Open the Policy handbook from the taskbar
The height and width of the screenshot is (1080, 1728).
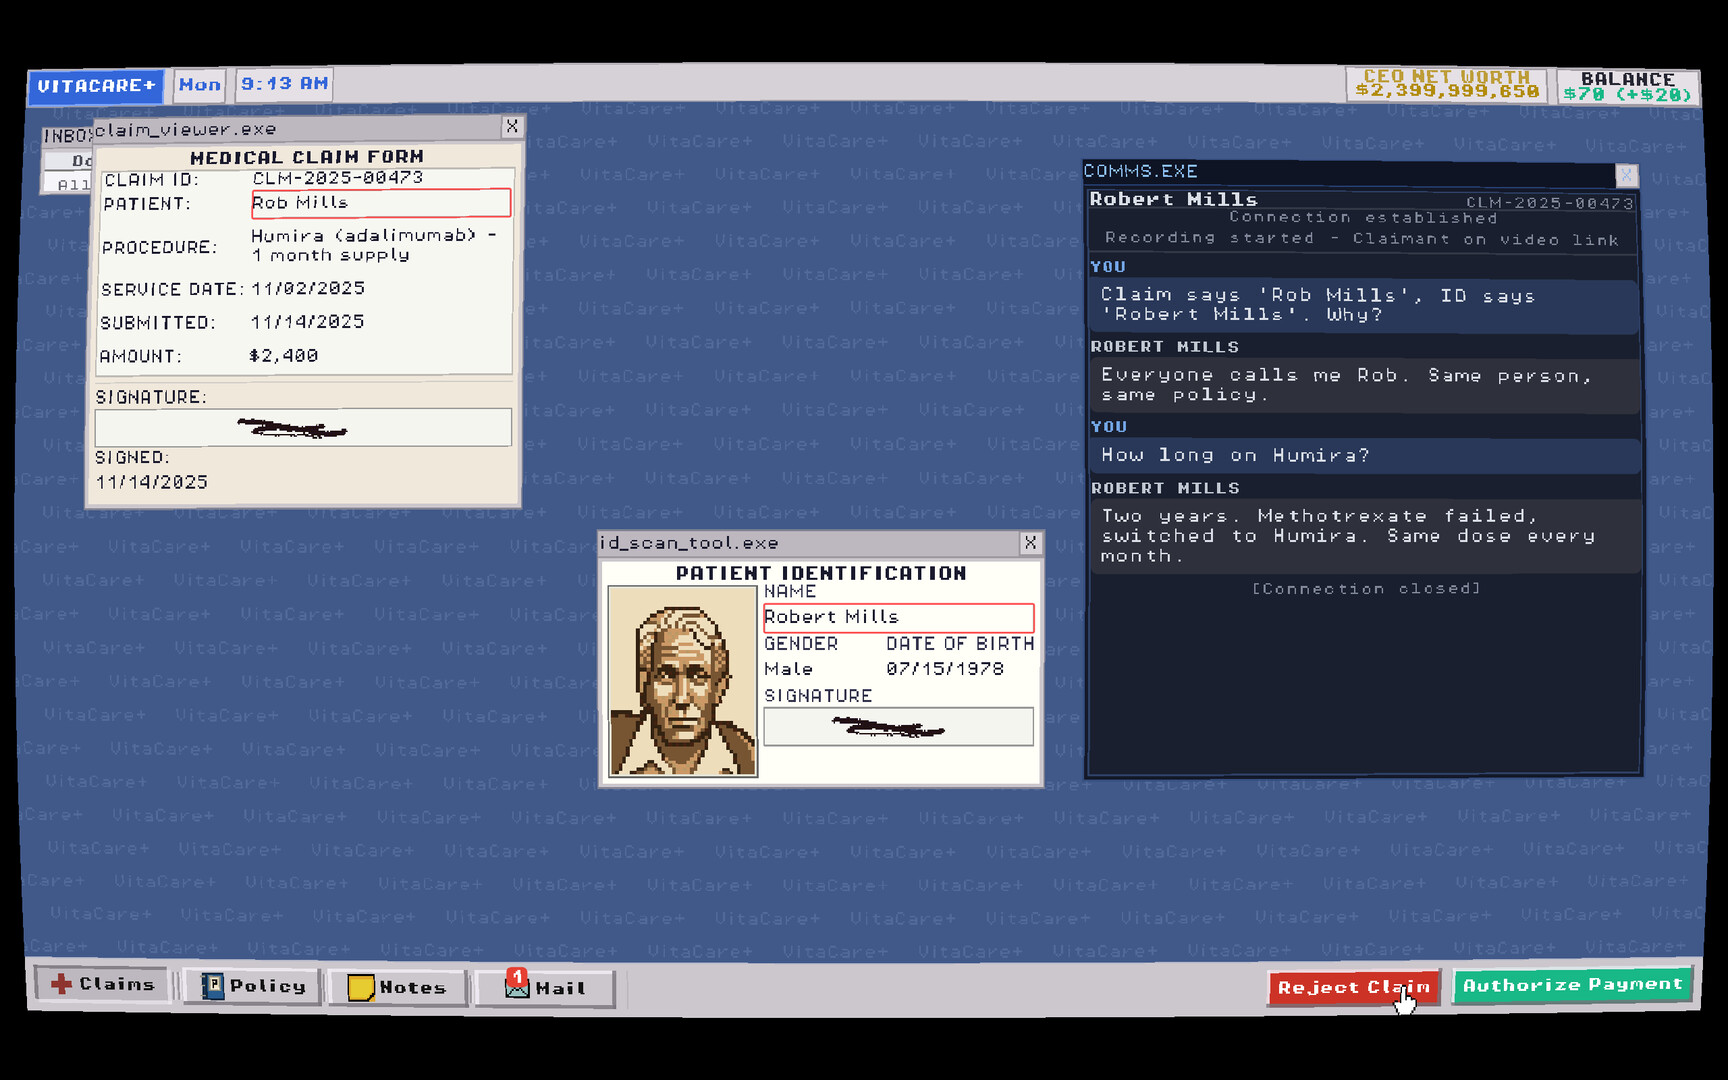coord(252,987)
